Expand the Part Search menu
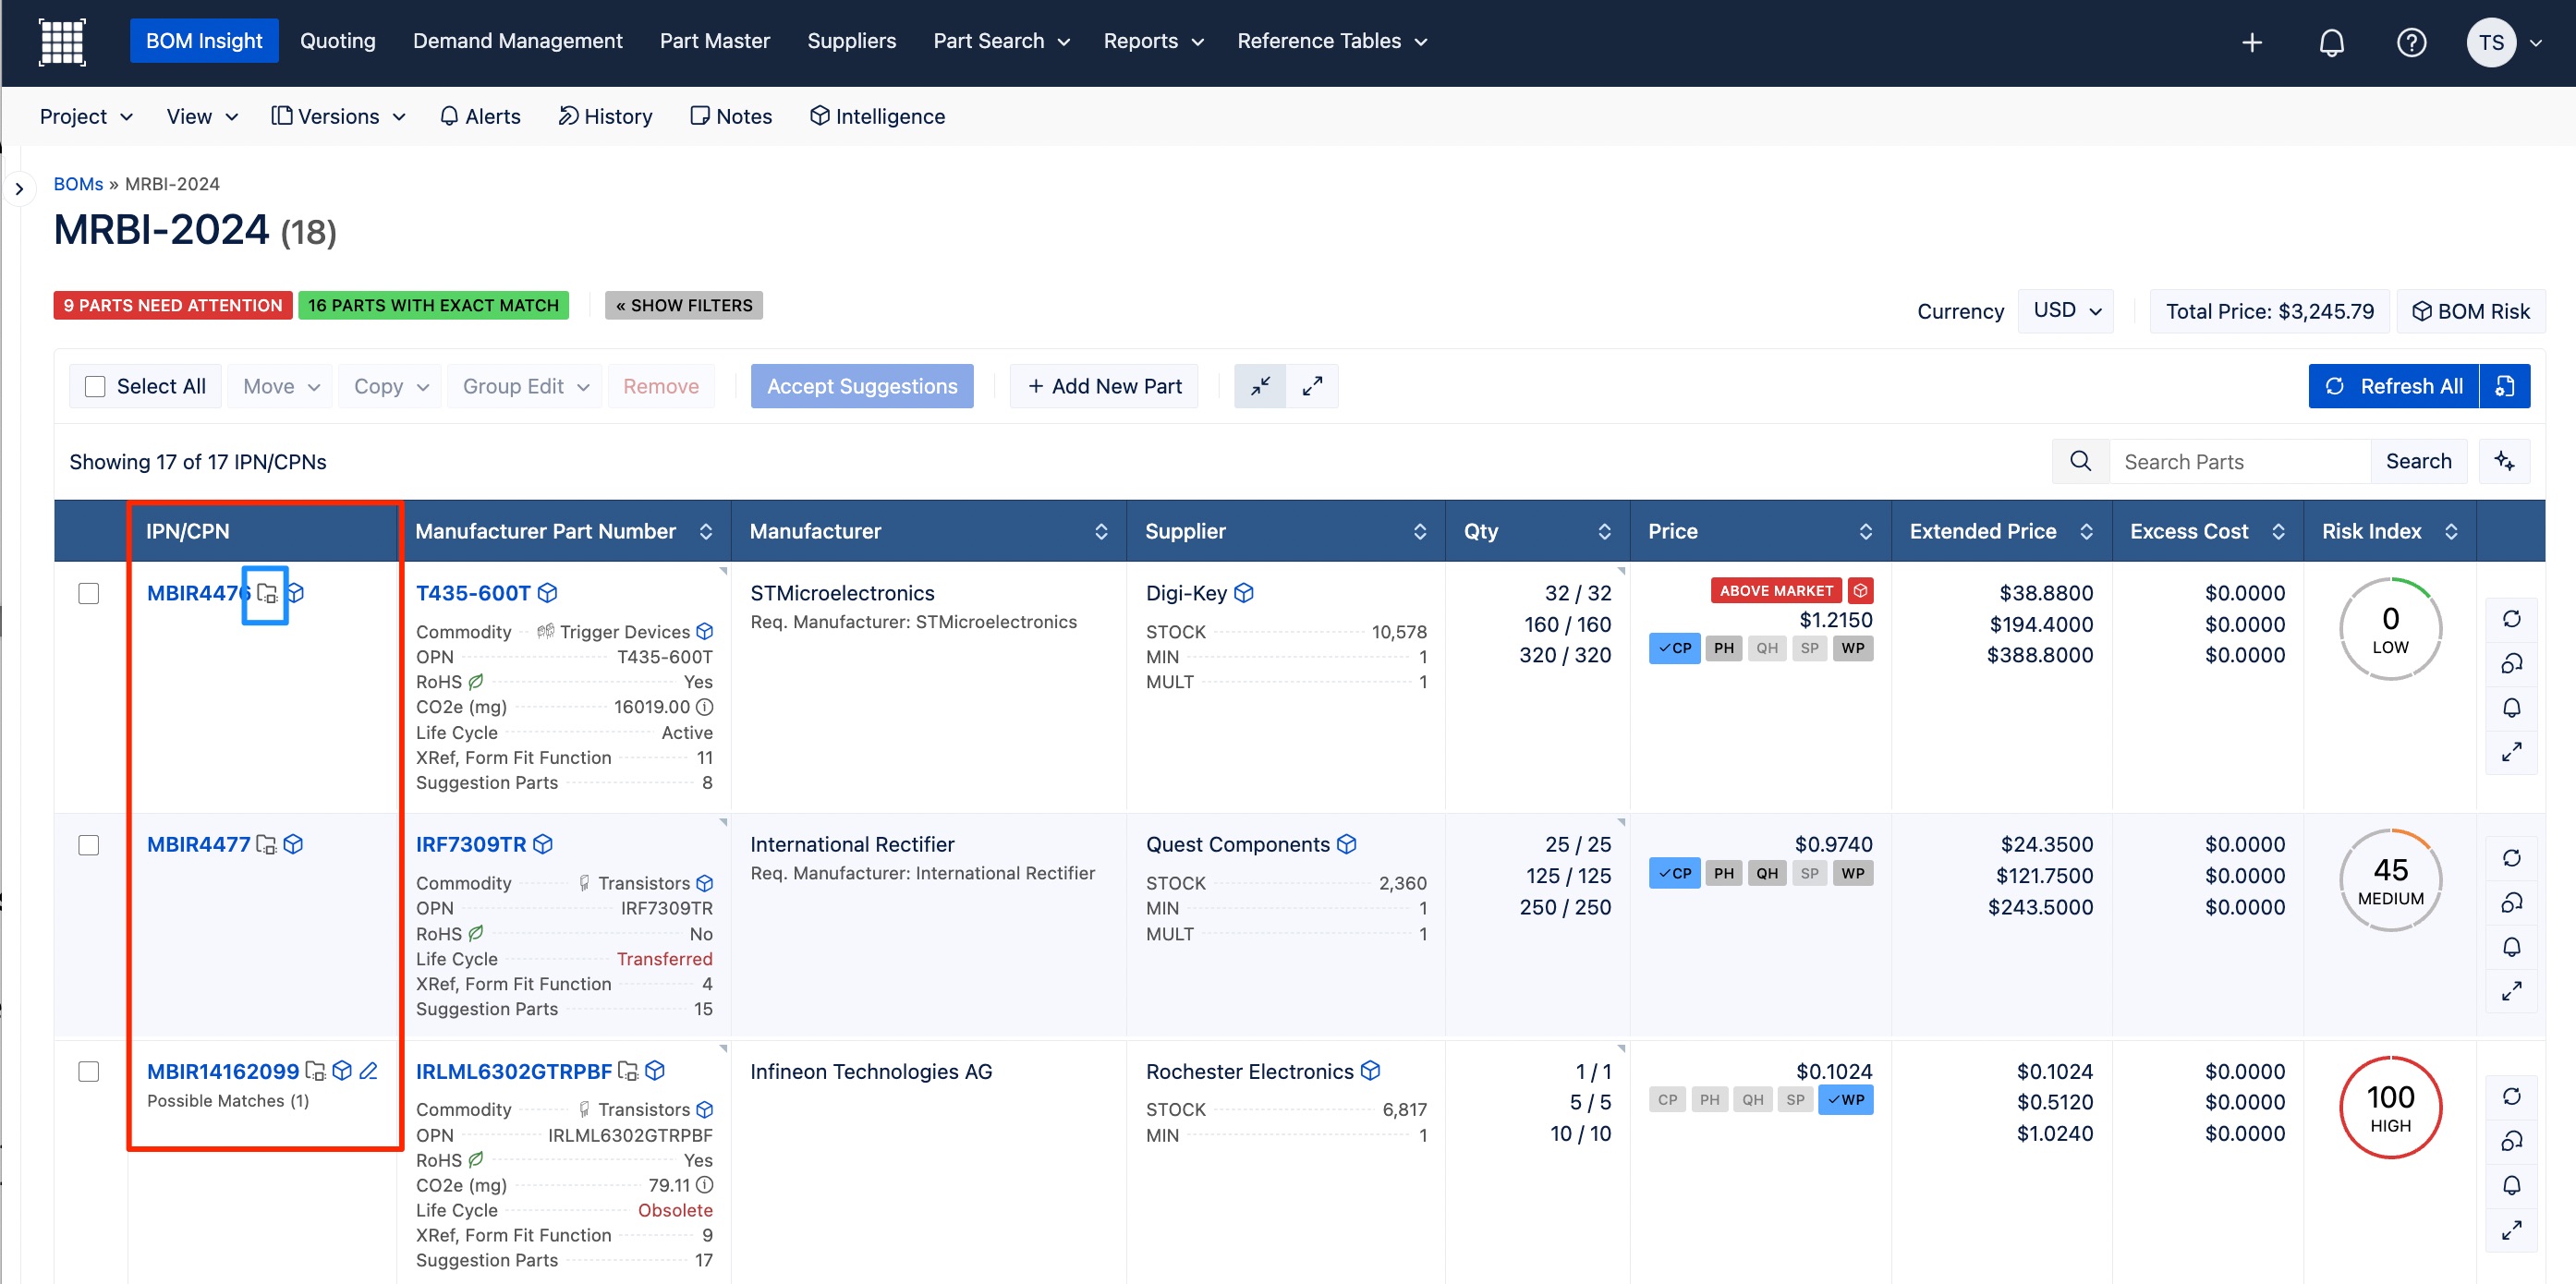 1001,41
